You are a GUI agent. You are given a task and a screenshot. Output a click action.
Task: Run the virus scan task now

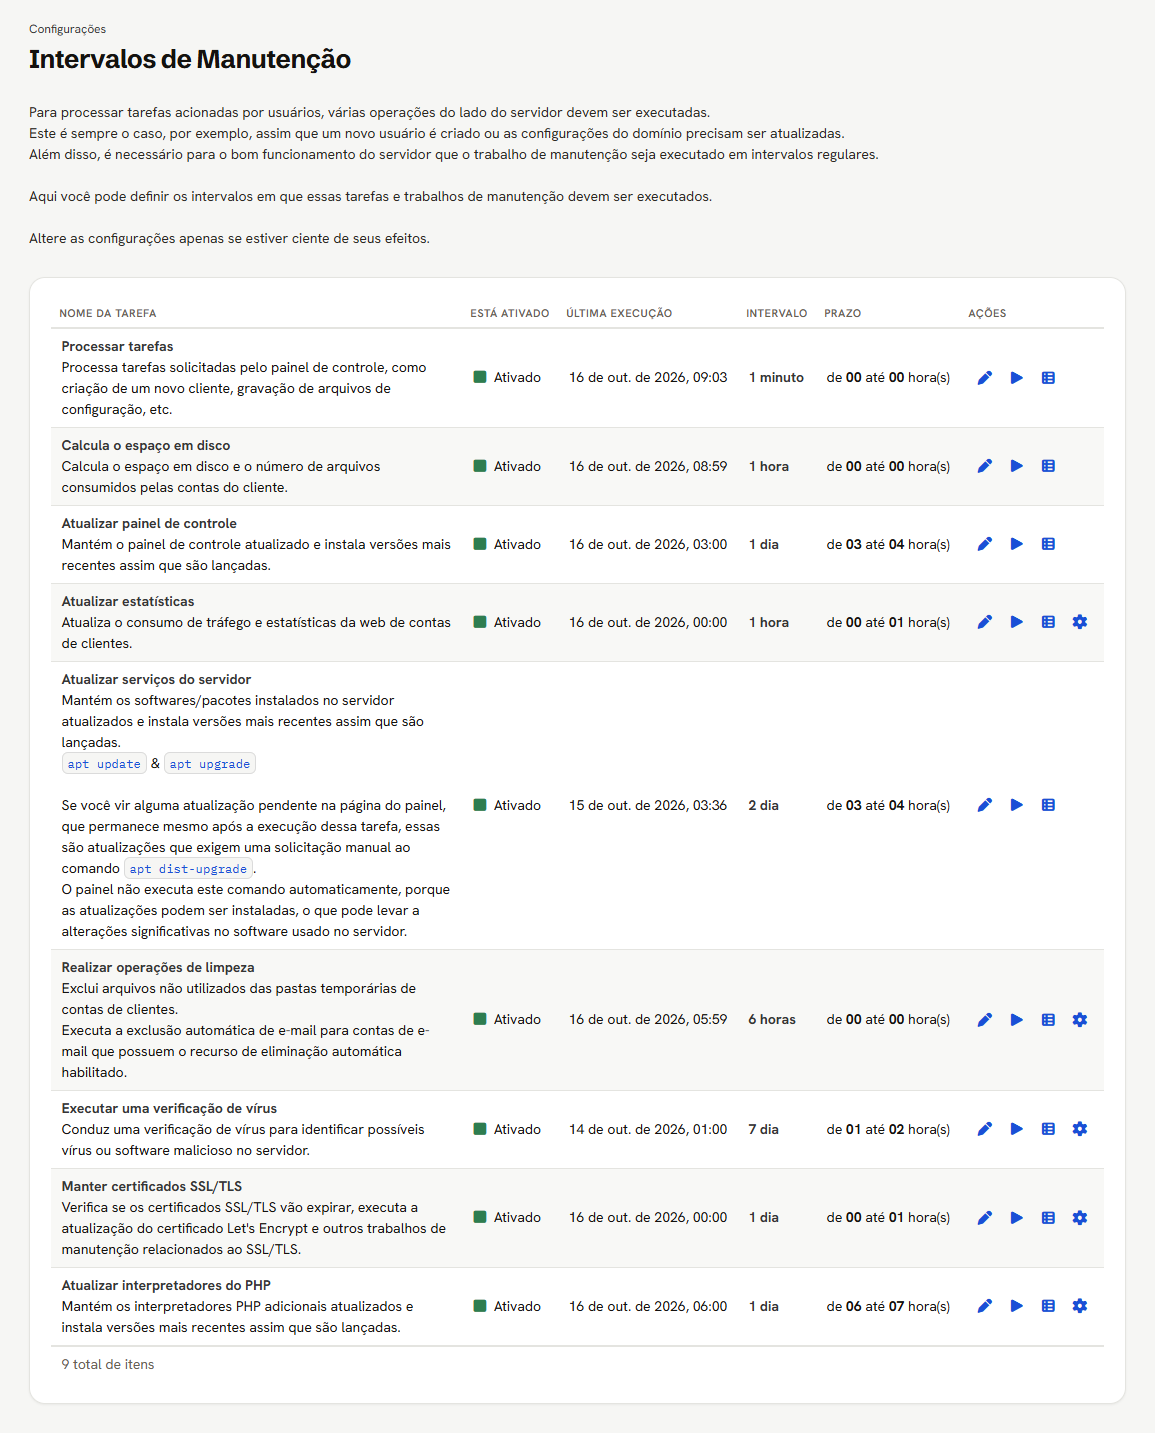coord(1017,1129)
